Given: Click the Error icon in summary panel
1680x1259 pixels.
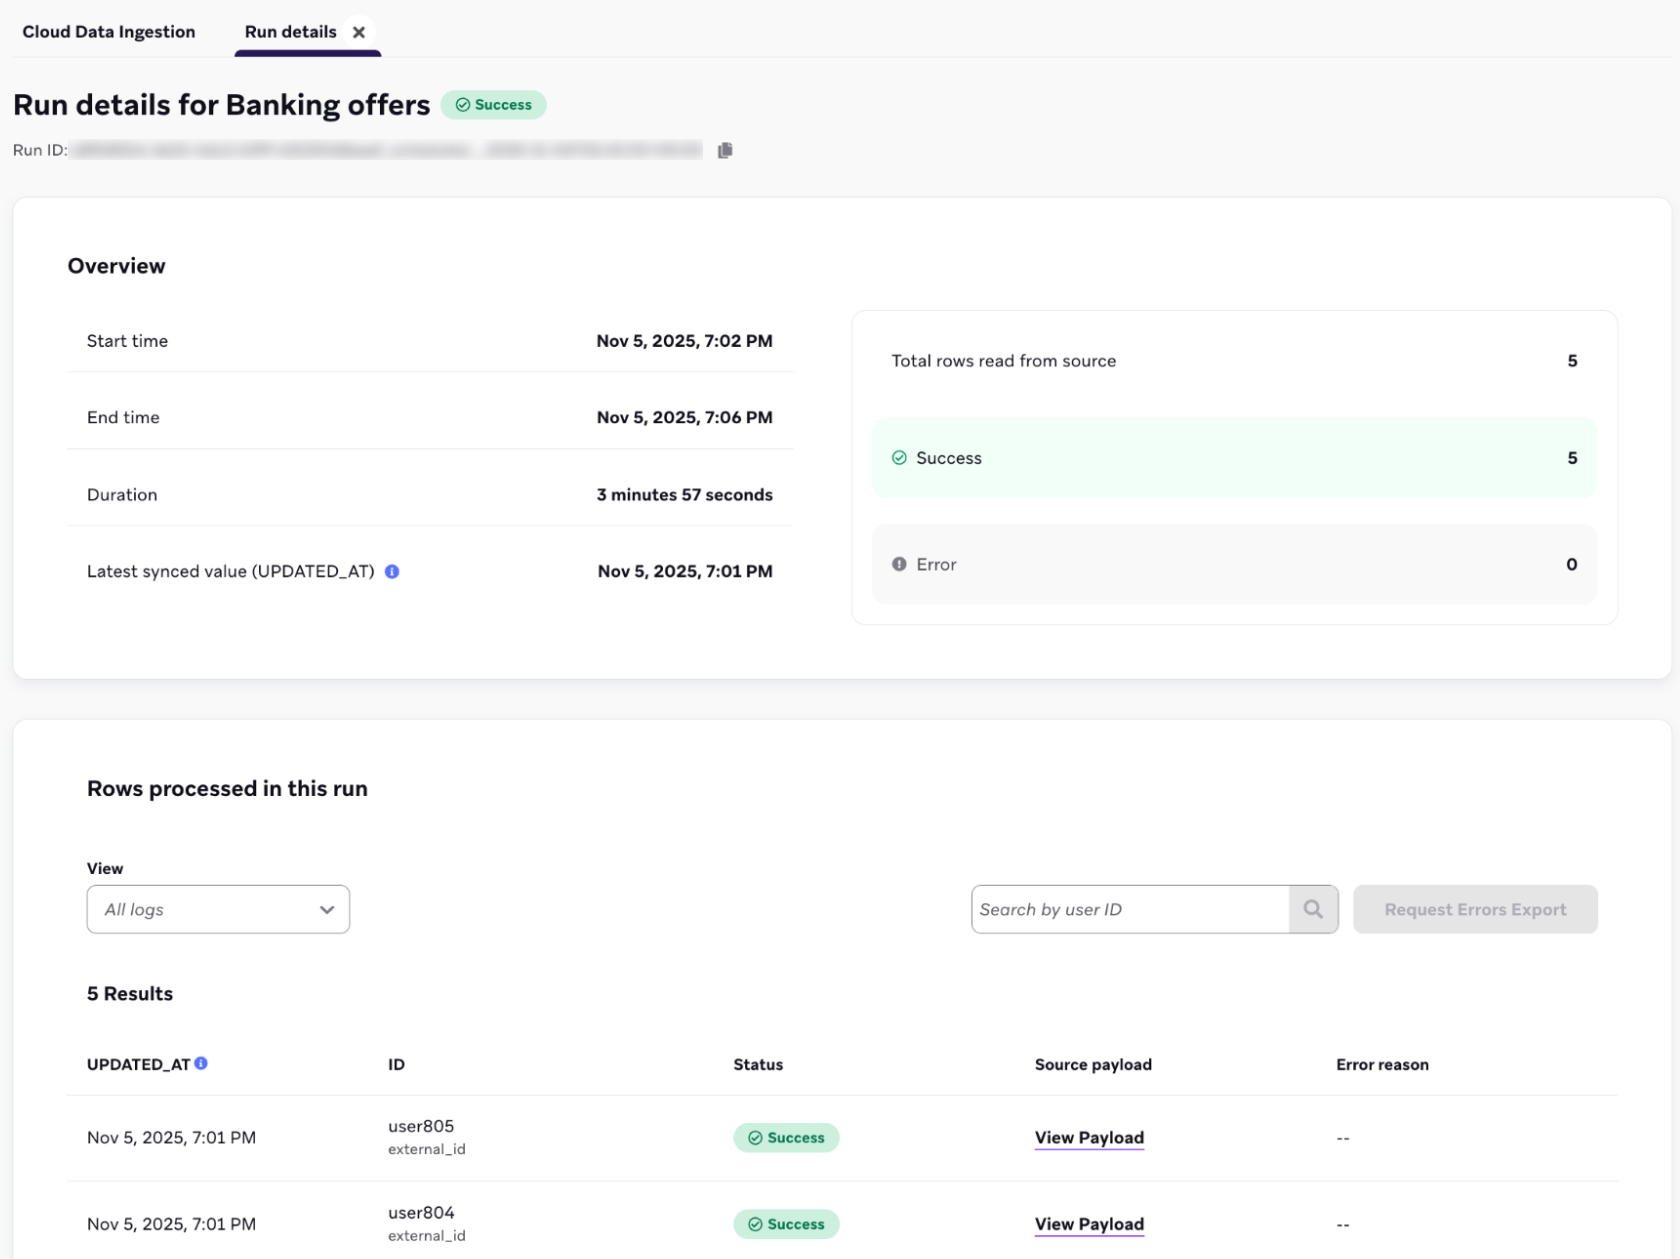Looking at the screenshot, I should 899,565.
